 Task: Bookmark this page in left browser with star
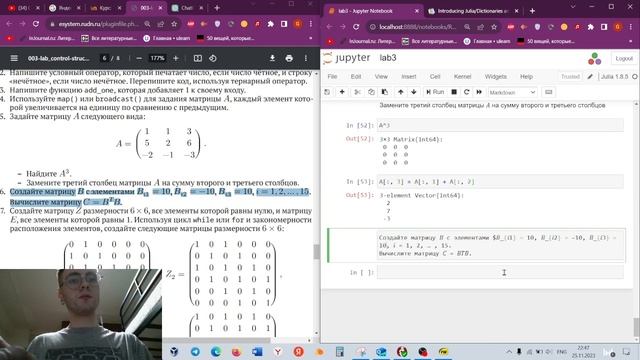(x=174, y=24)
